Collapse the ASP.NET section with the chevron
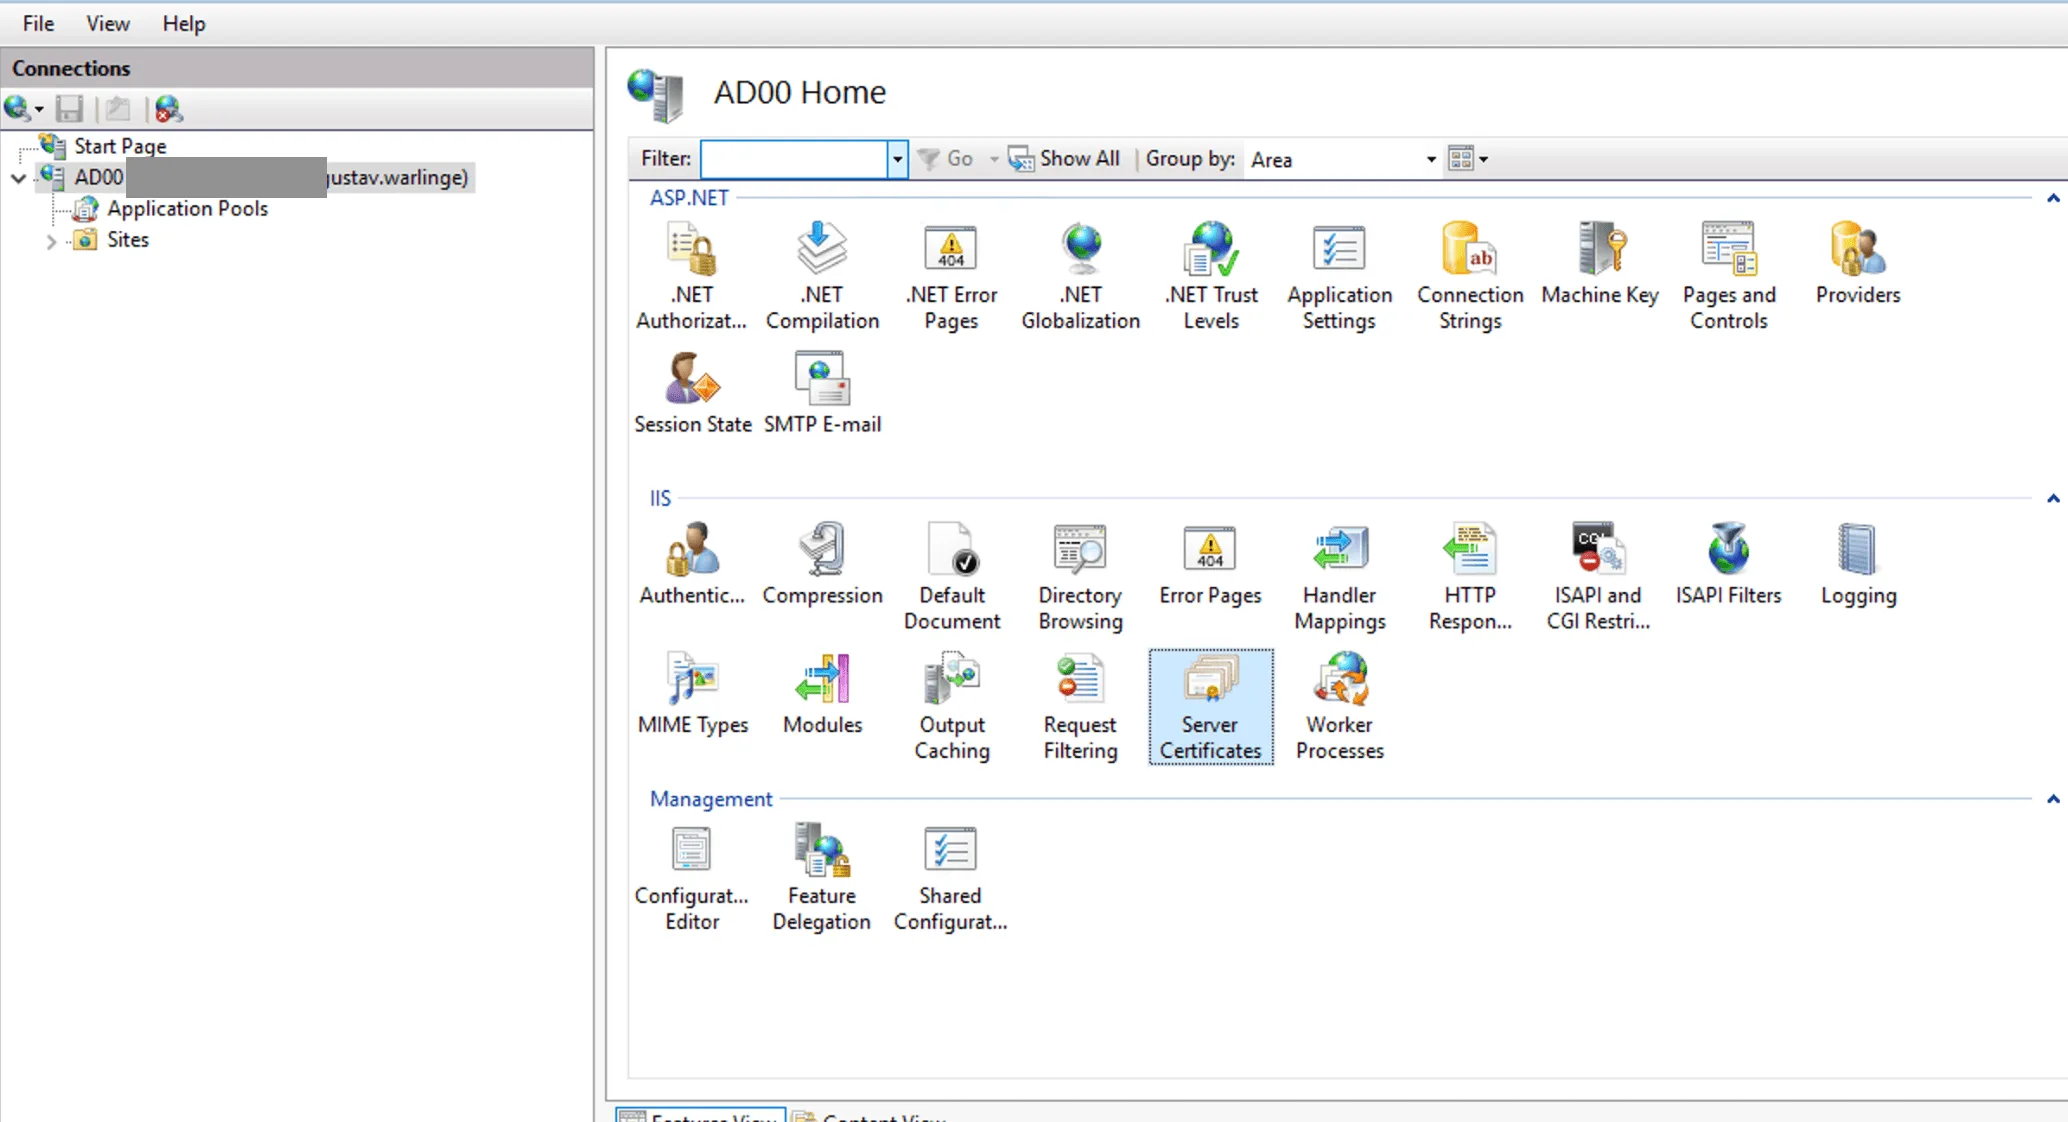2068x1122 pixels. tap(2053, 198)
